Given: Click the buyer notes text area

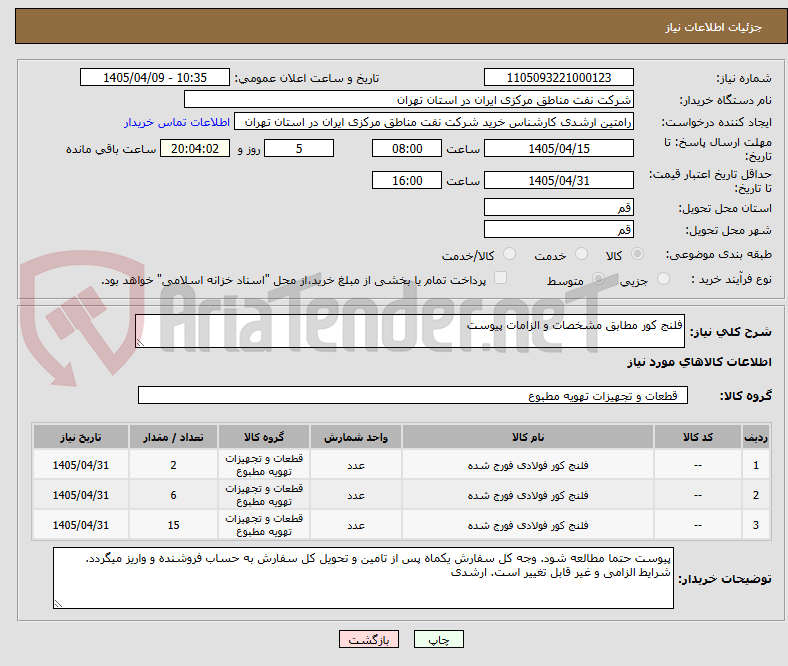Looking at the screenshot, I should point(363,578).
